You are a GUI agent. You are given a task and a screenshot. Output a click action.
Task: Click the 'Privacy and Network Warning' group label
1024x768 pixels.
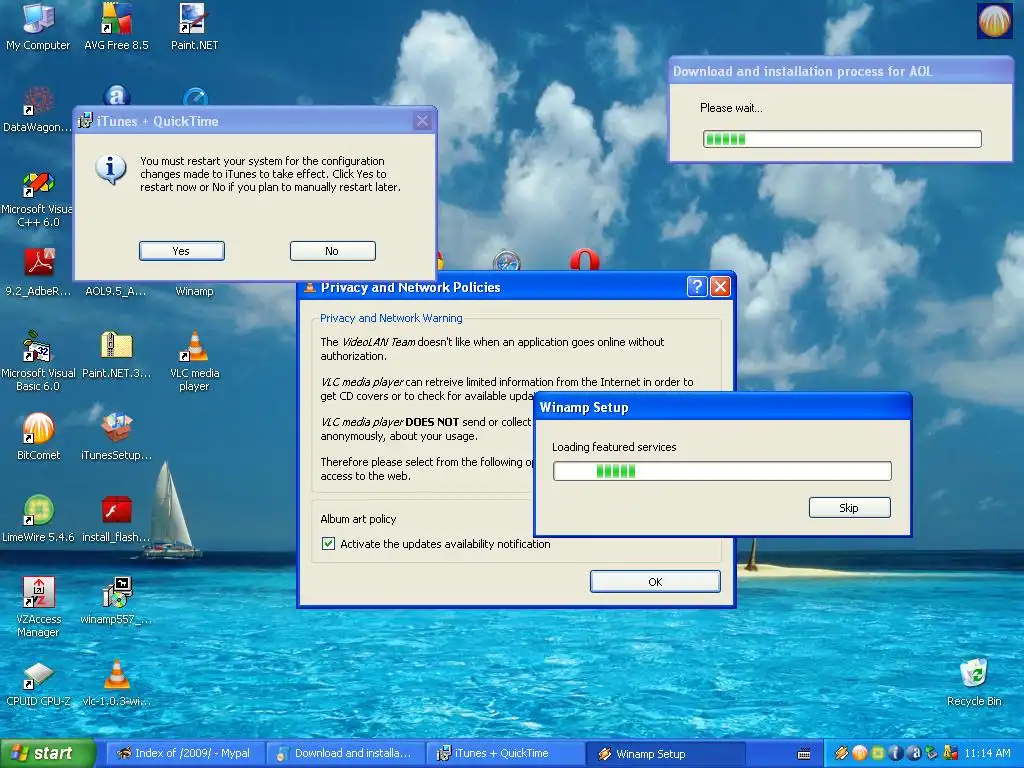coord(391,318)
